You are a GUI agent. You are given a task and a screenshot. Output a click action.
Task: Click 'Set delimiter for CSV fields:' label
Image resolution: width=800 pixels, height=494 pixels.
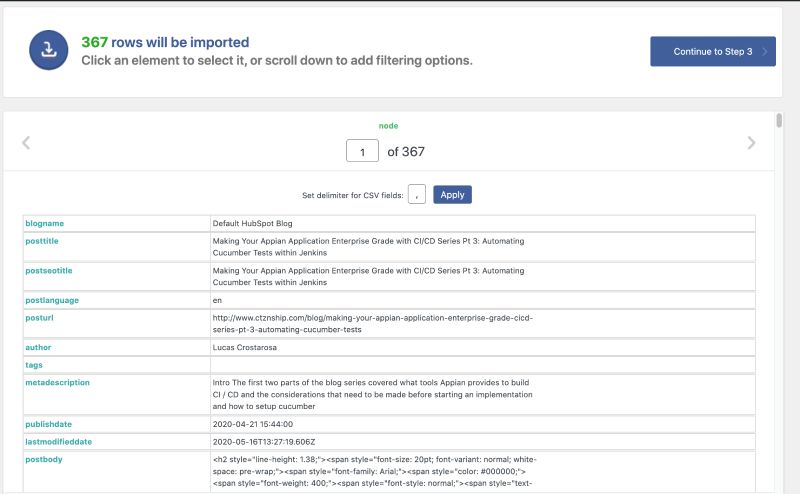click(353, 195)
